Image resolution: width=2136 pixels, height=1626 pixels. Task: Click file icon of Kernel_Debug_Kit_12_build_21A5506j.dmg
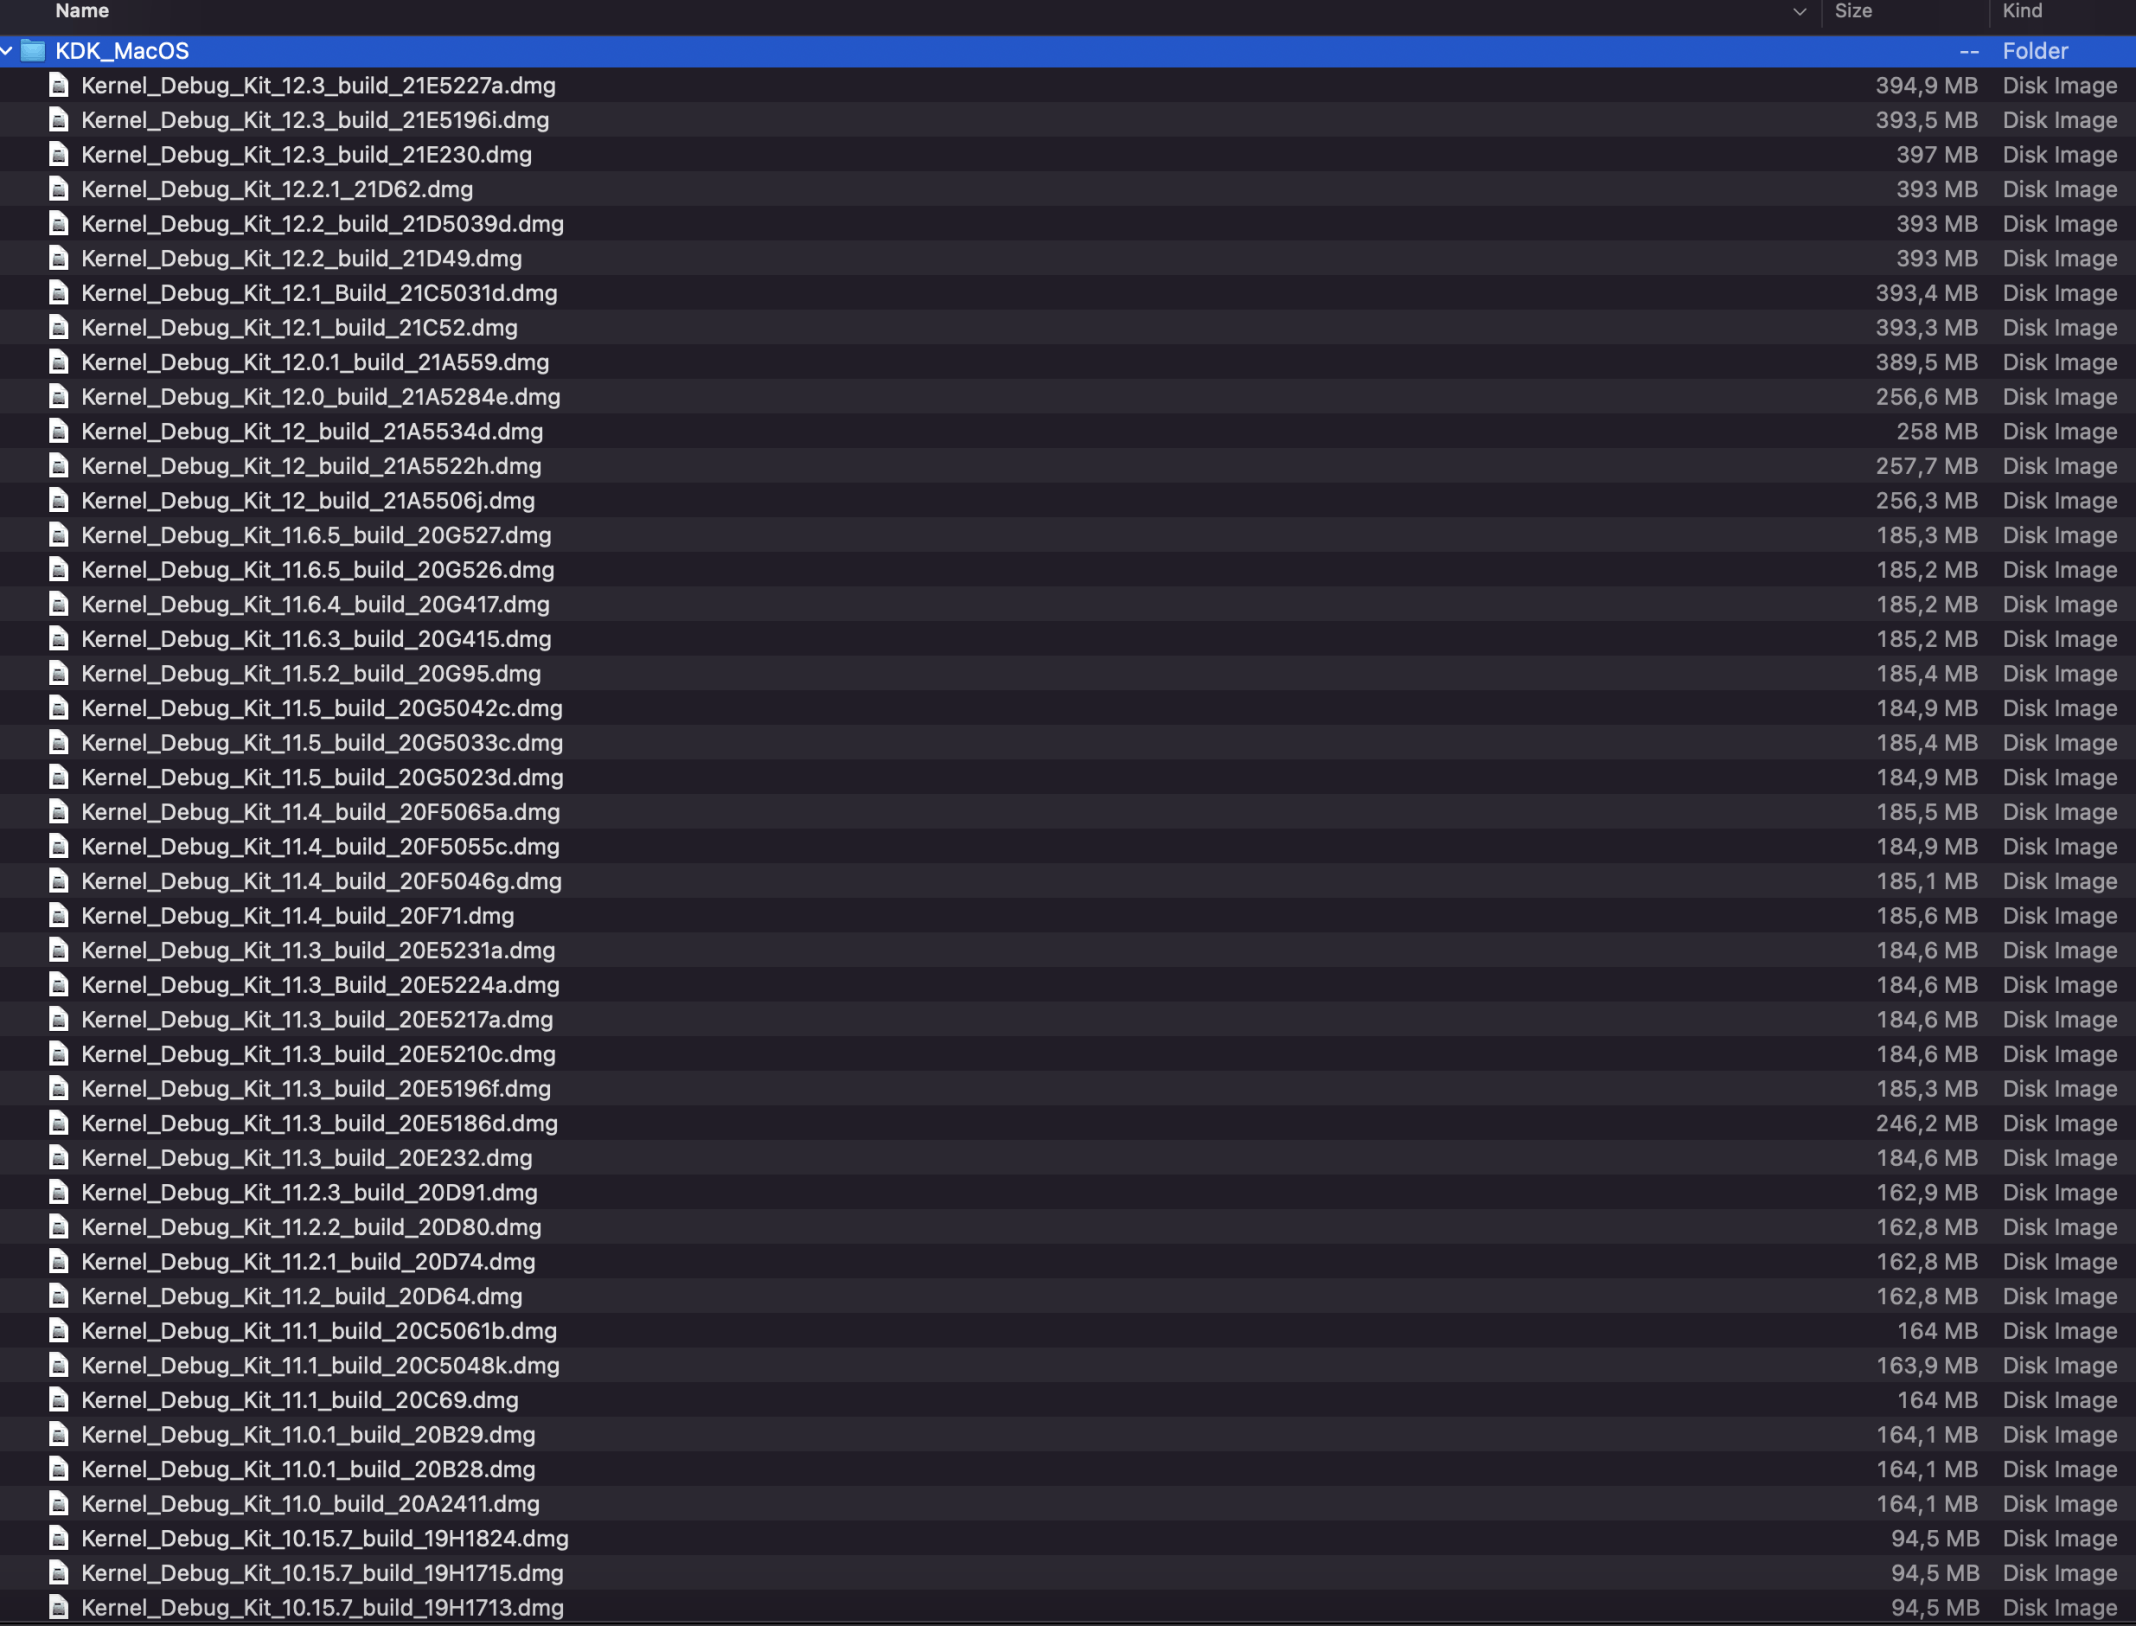click(59, 501)
